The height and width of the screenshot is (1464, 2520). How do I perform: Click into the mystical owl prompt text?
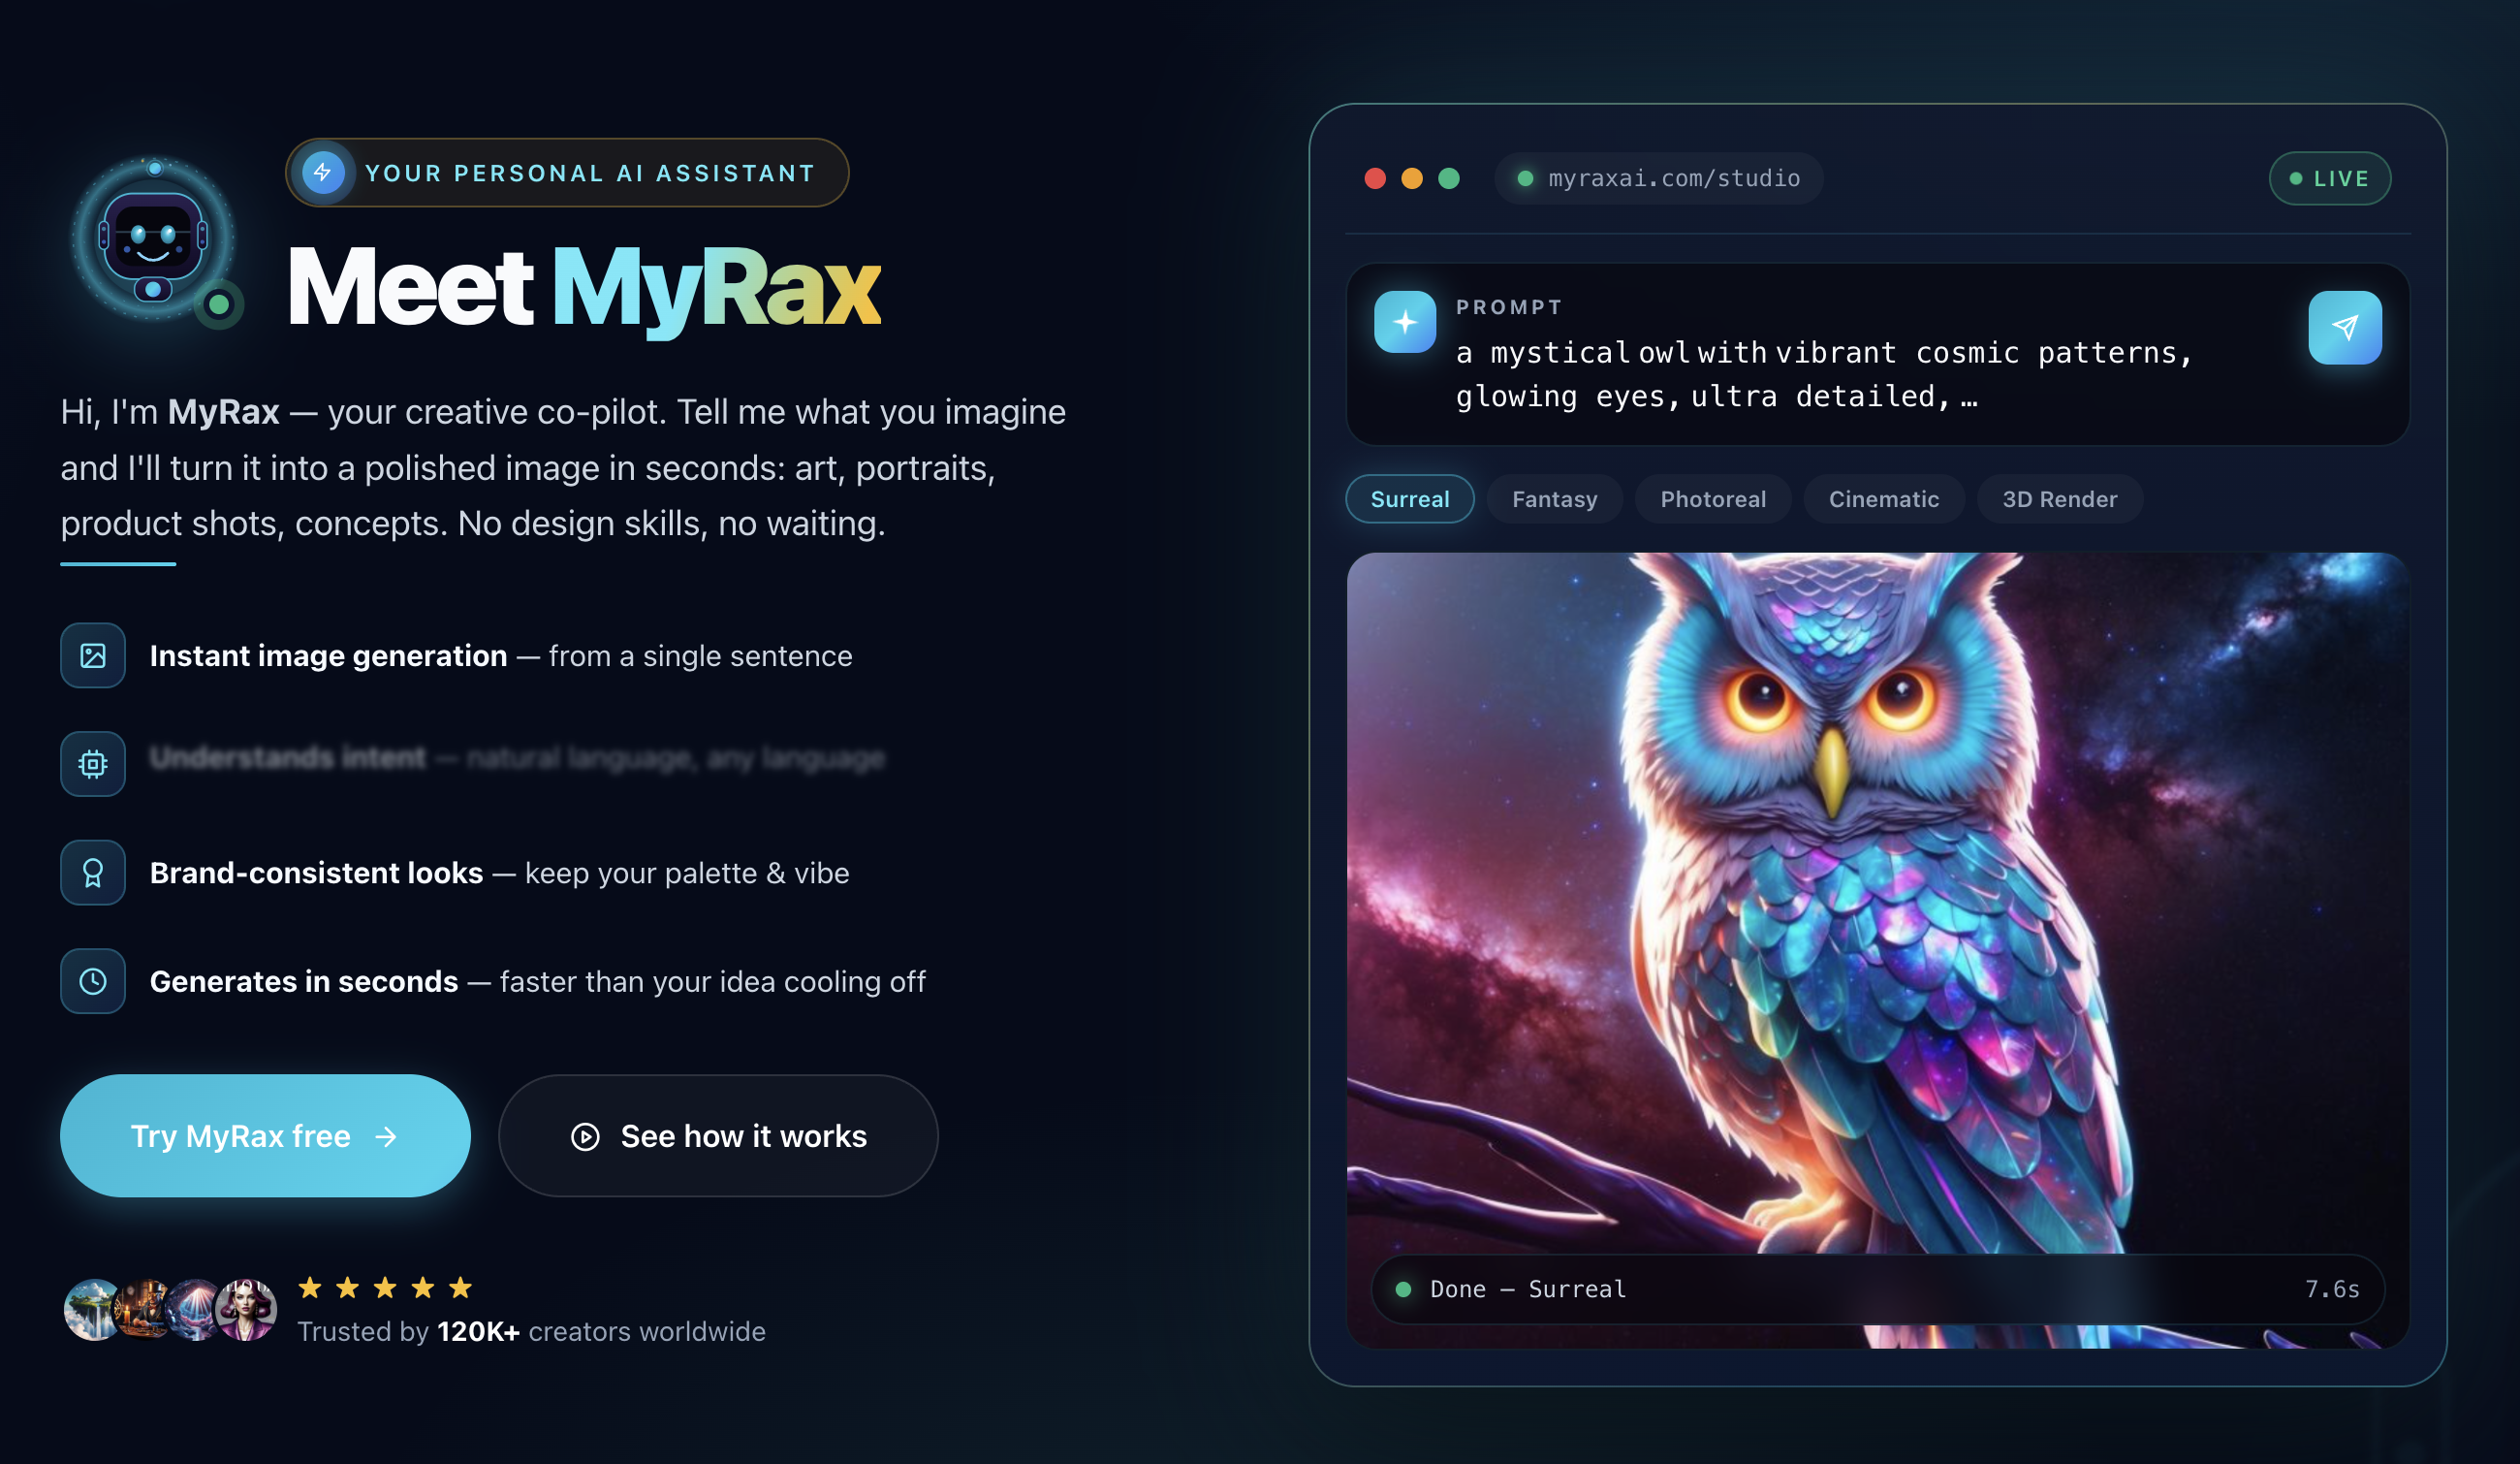[1824, 375]
